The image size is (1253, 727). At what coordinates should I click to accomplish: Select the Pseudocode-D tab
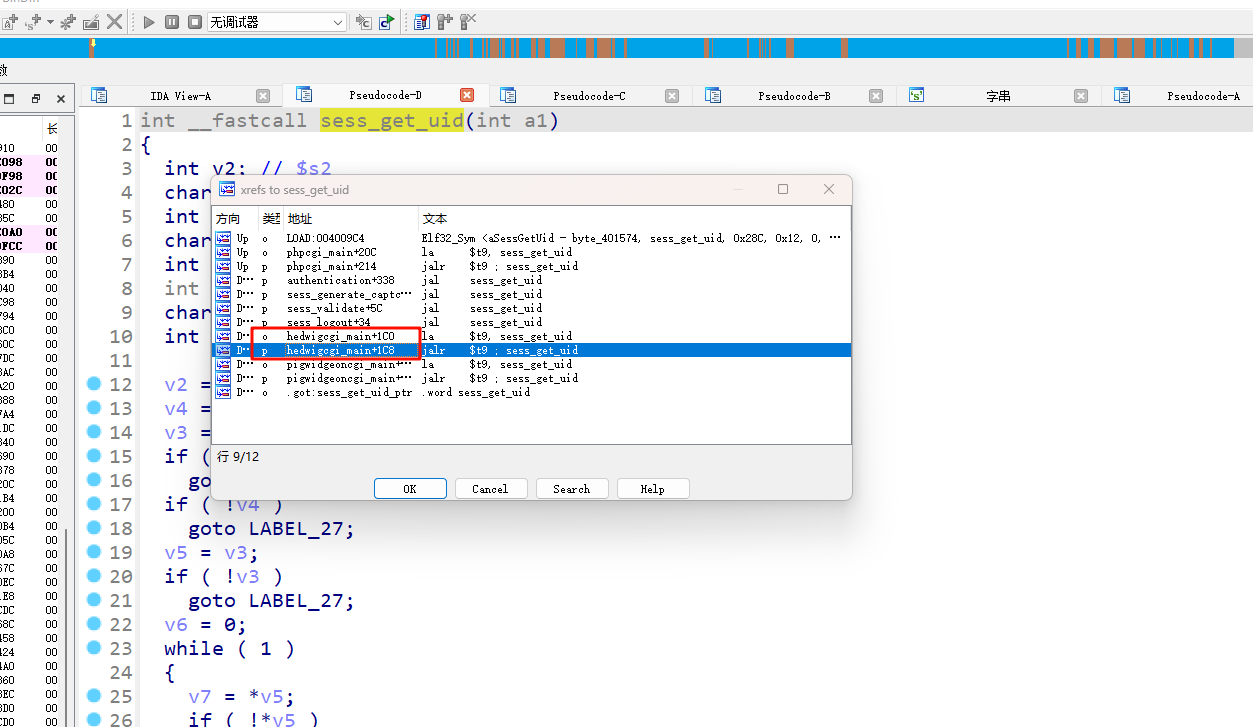pos(385,96)
